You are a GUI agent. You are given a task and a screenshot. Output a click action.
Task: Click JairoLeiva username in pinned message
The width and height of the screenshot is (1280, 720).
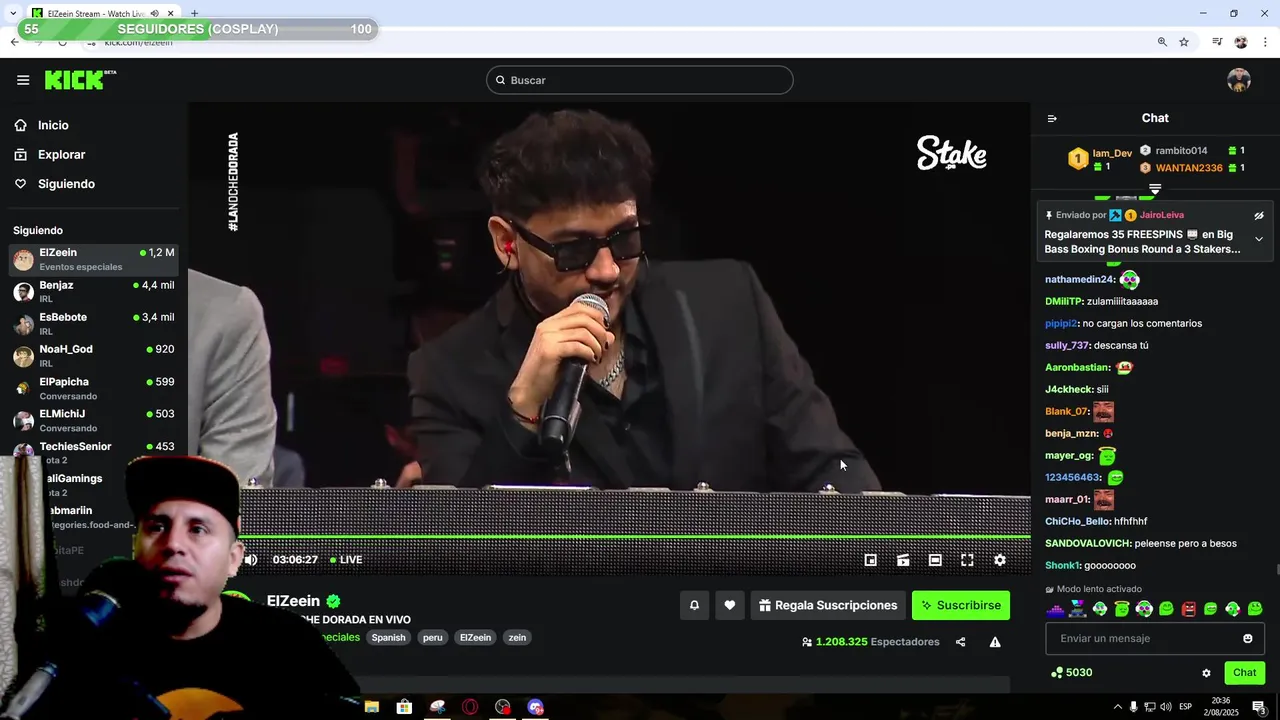click(1162, 215)
